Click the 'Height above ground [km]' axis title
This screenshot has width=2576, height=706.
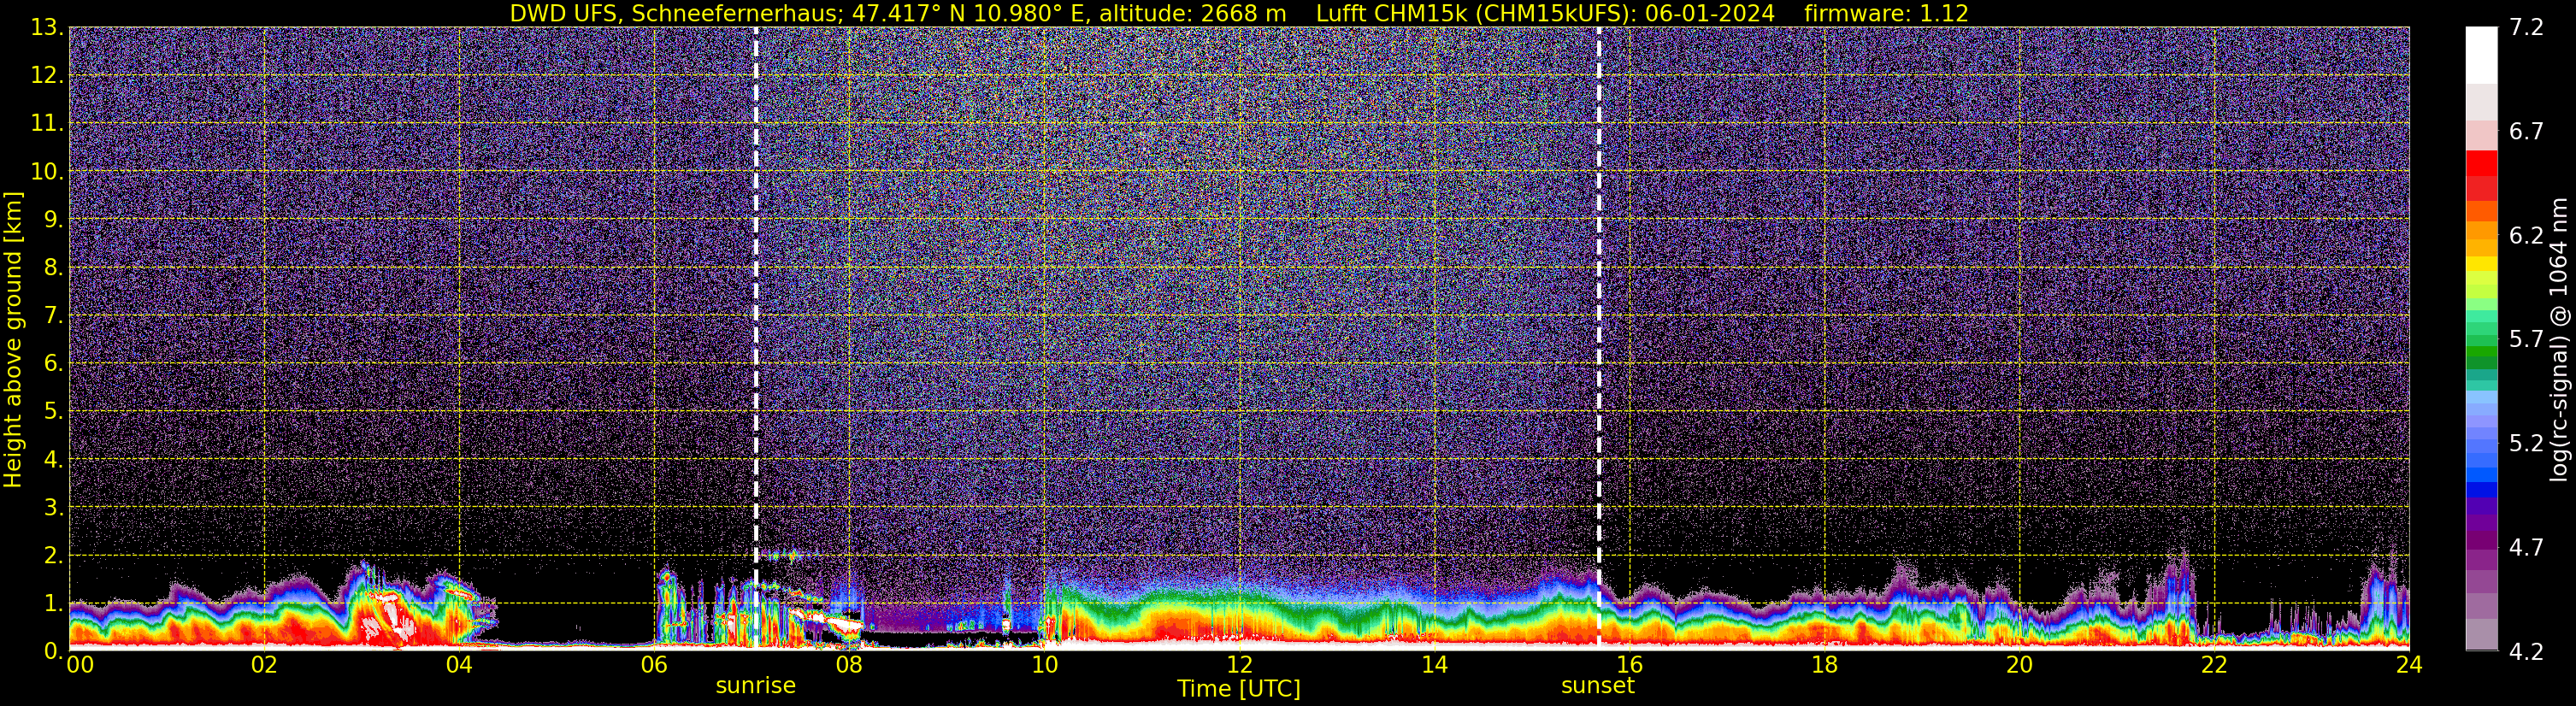13,339
